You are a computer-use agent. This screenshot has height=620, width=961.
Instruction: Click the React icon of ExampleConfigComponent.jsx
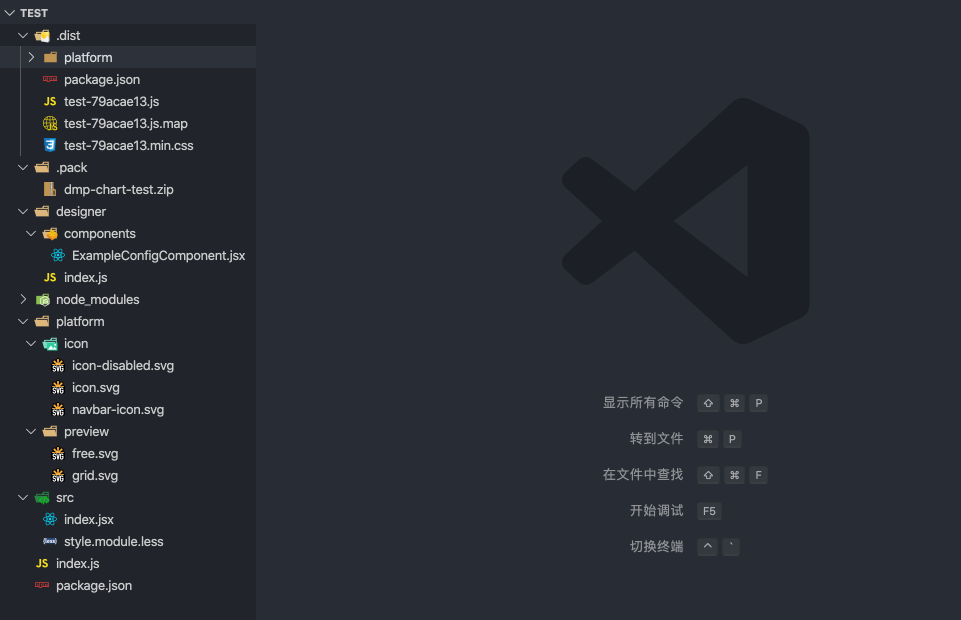[x=58, y=255]
